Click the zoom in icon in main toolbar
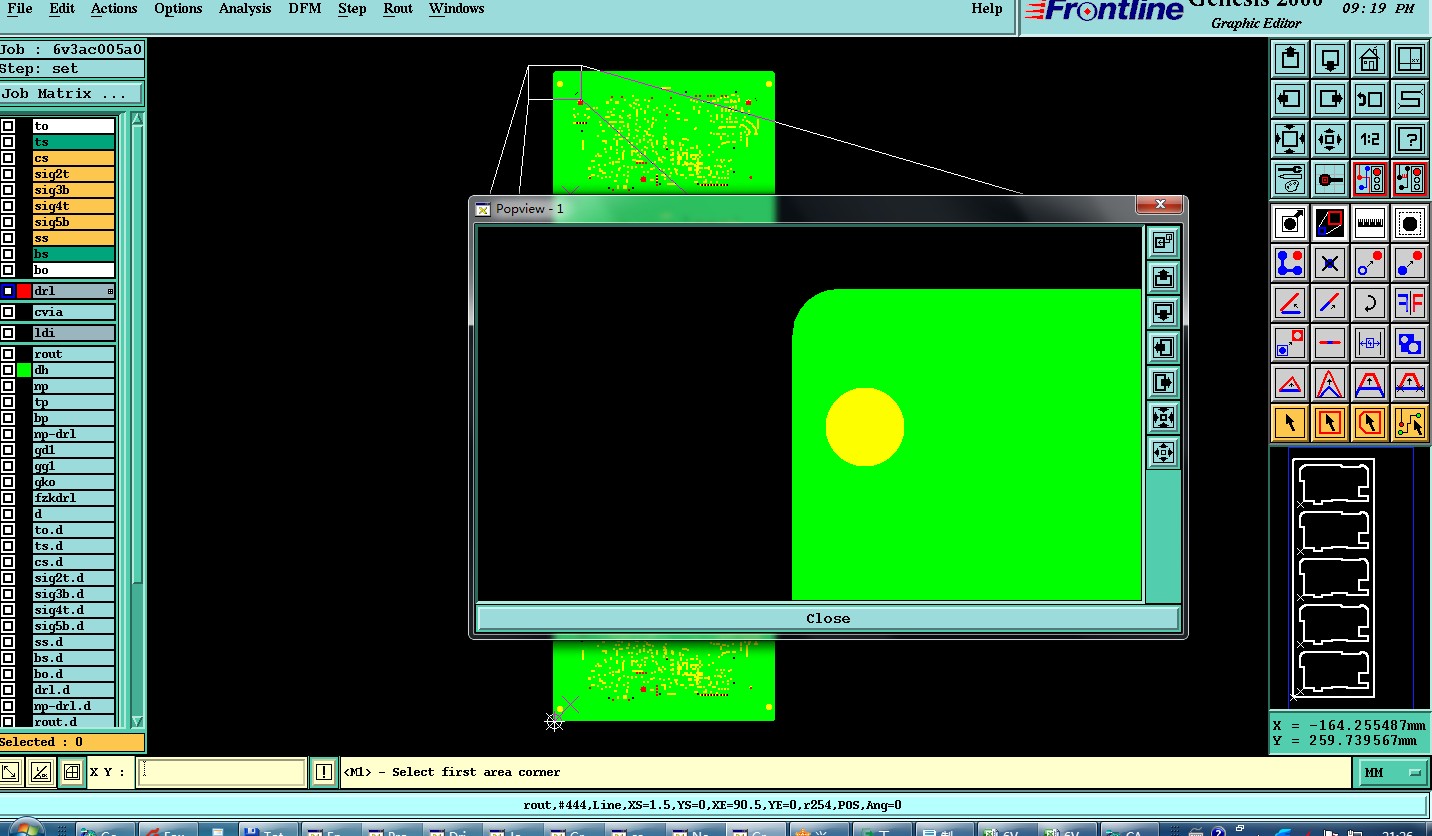1432x836 pixels. click(1290, 139)
